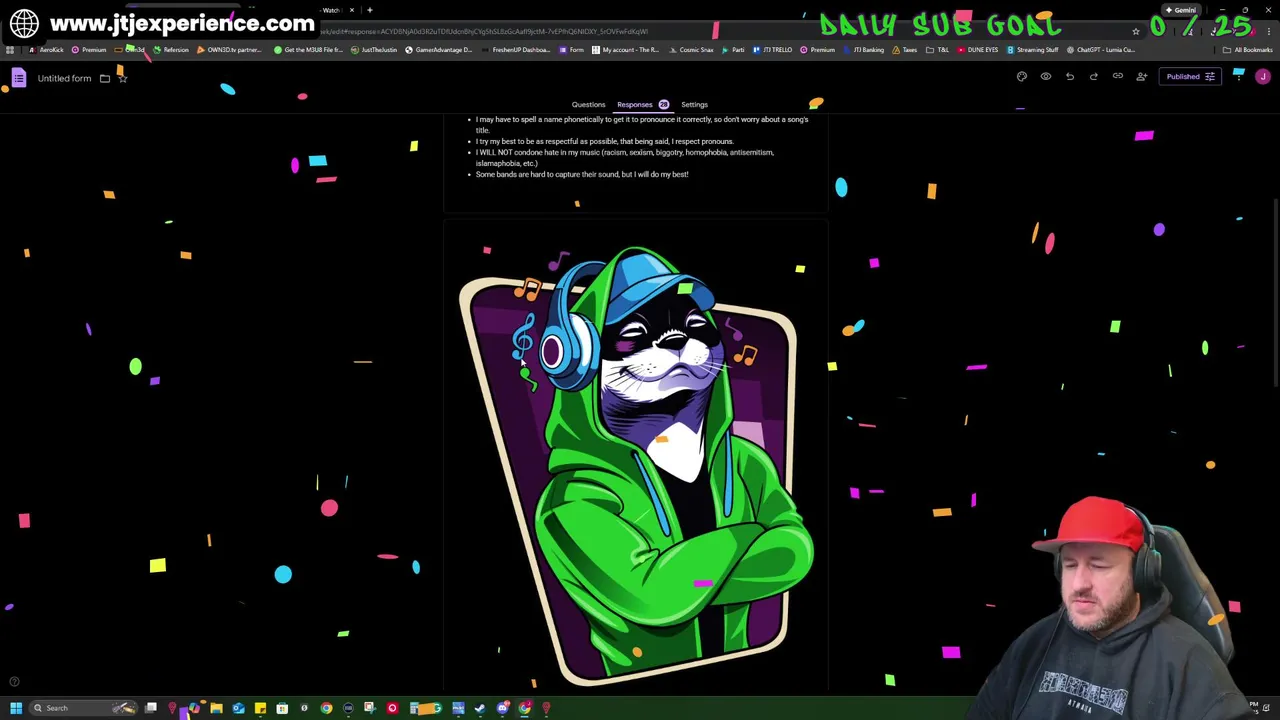The width and height of the screenshot is (1280, 720).
Task: Open a new Chrome tab
Action: pyautogui.click(x=369, y=10)
